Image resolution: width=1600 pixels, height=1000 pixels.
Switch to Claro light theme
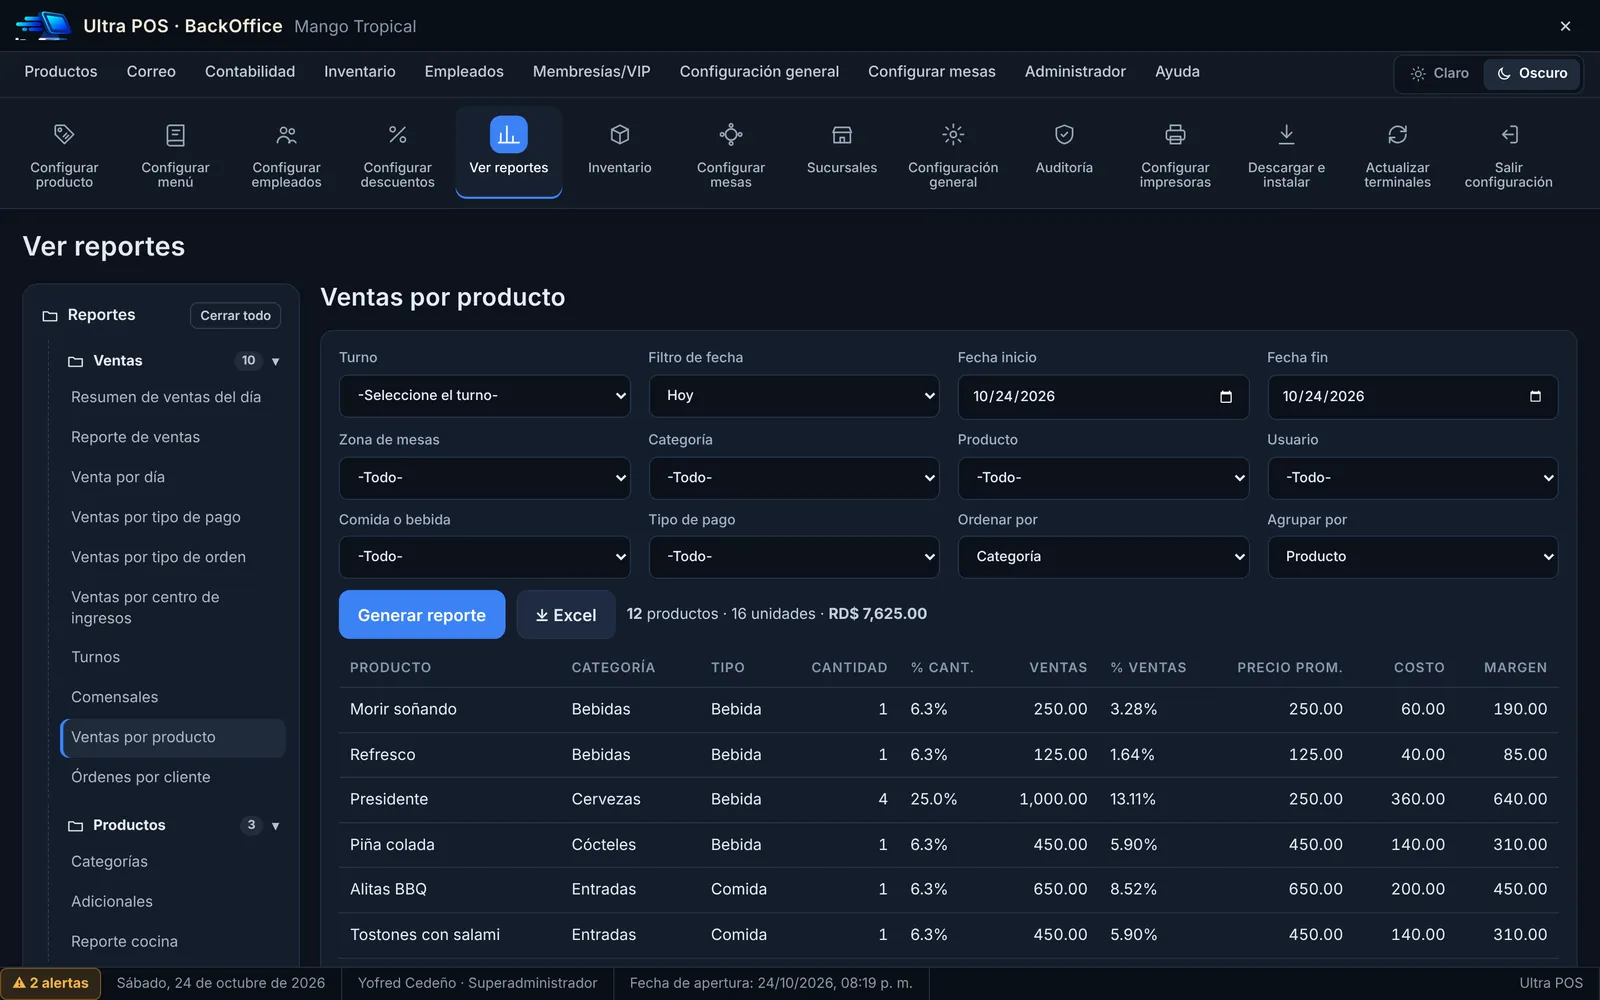[1440, 73]
